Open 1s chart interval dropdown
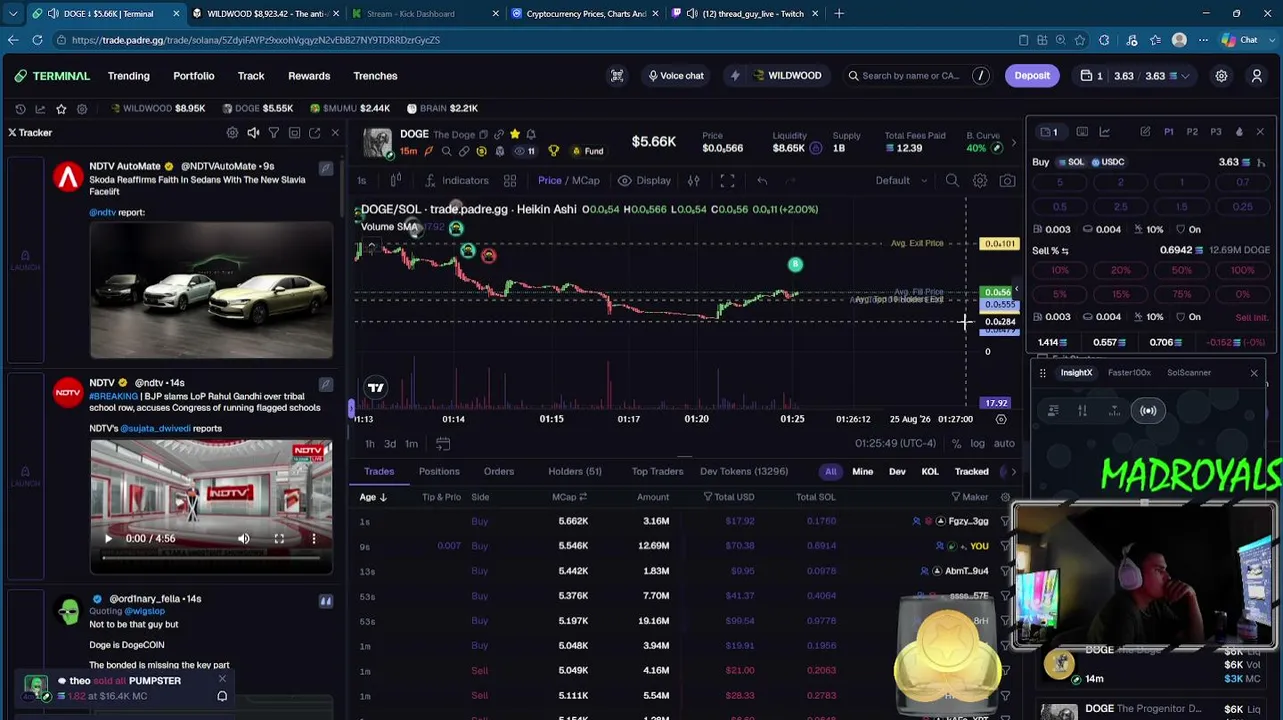 pyautogui.click(x=362, y=181)
